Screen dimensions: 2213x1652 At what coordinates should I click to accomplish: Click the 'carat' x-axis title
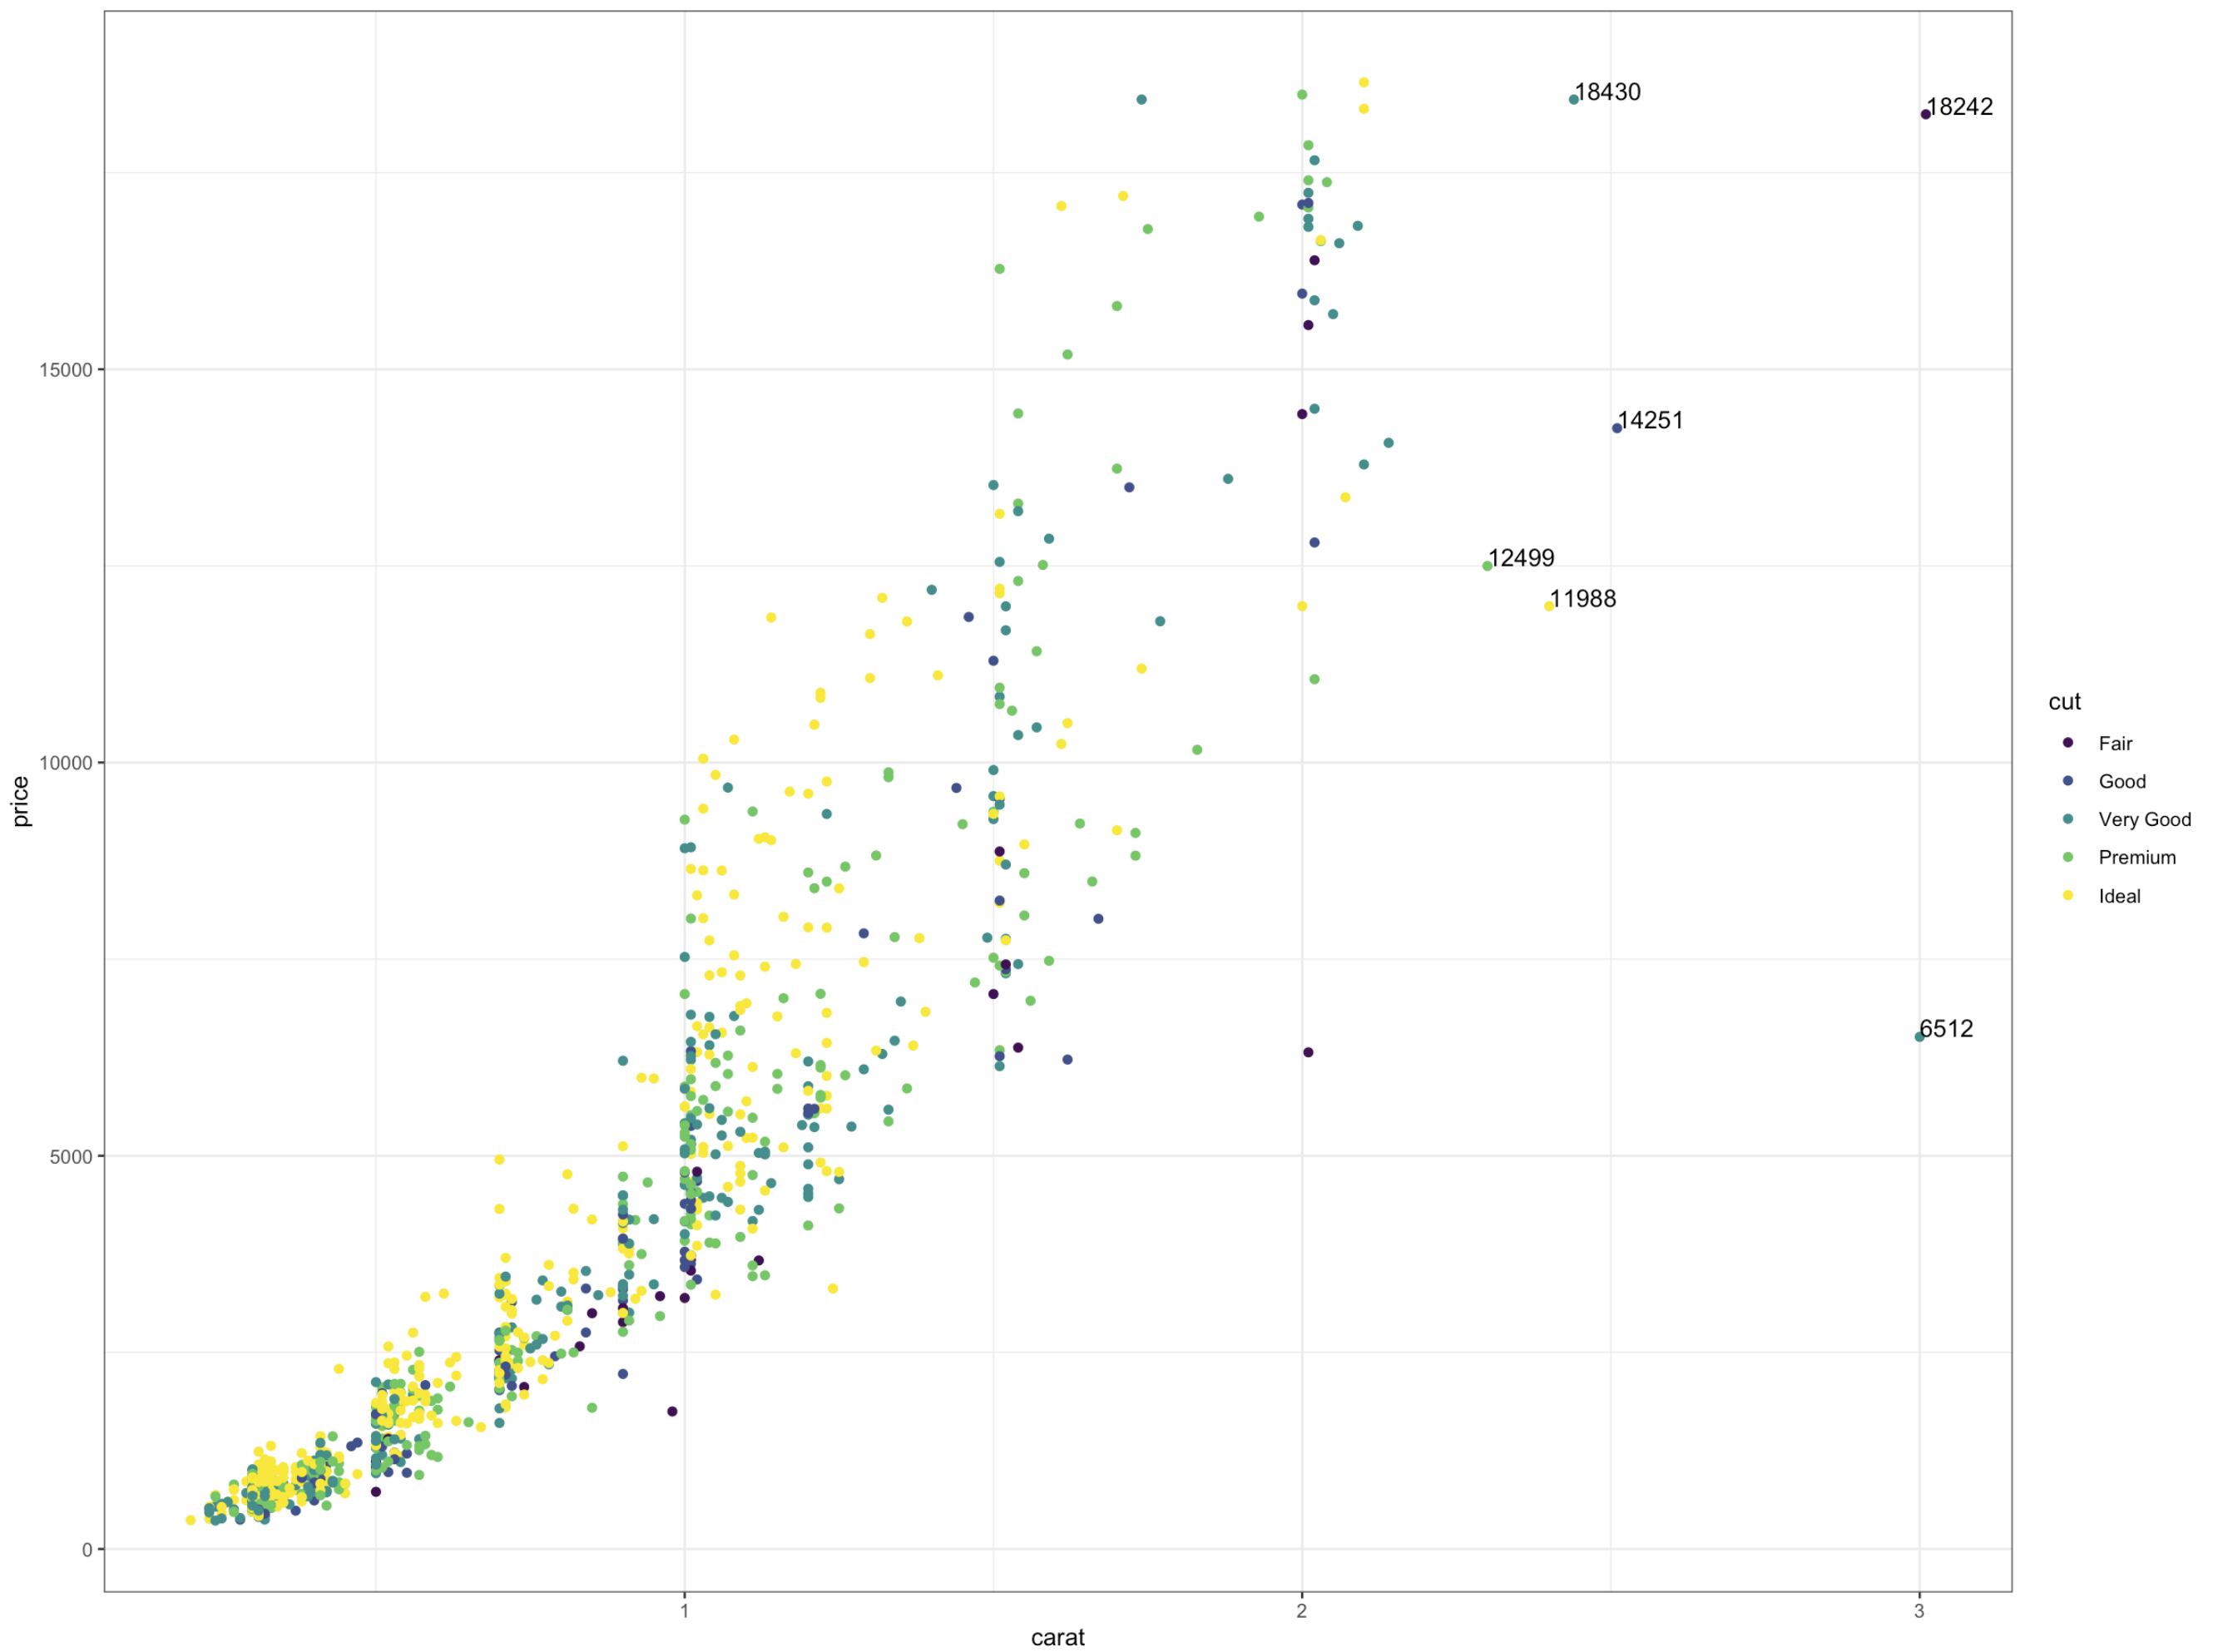click(1057, 1637)
